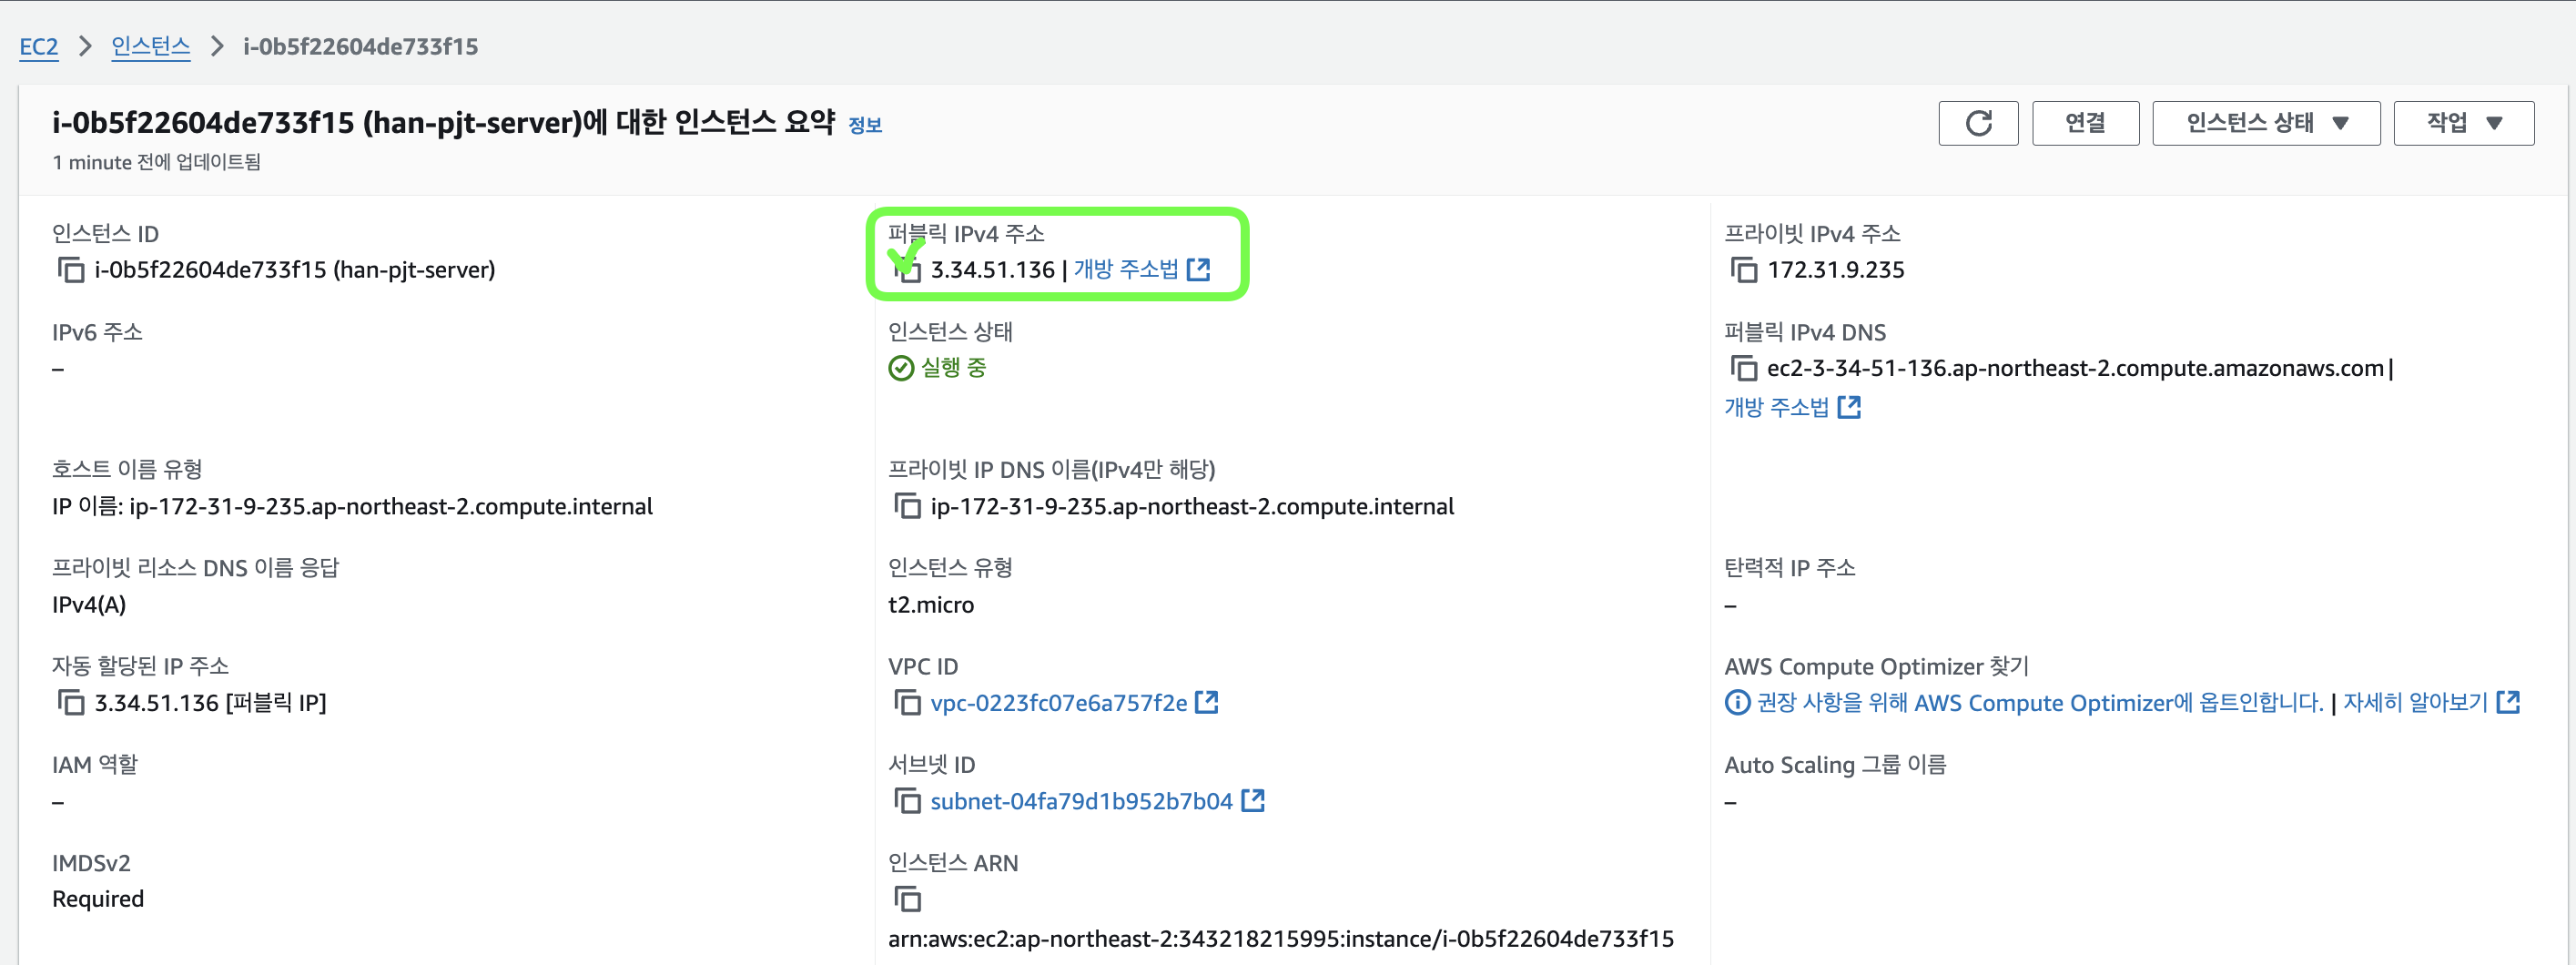This screenshot has width=2576, height=965.
Task: Copy the VPC ID
Action: (x=907, y=703)
